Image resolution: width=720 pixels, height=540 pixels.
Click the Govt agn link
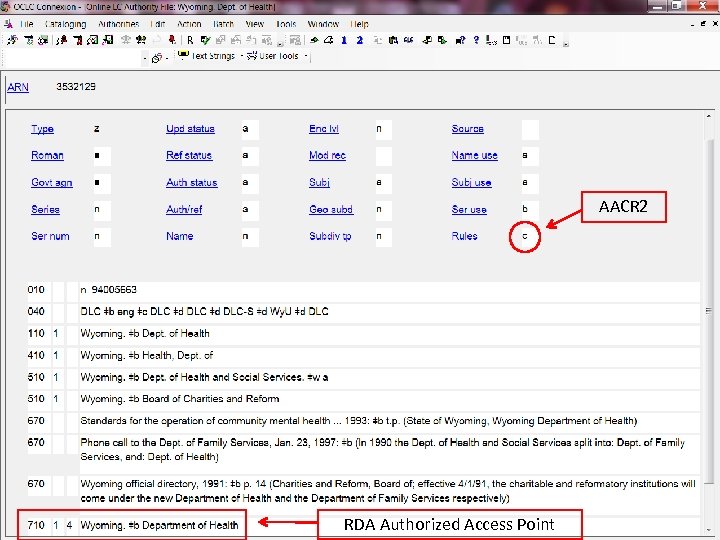click(x=52, y=183)
